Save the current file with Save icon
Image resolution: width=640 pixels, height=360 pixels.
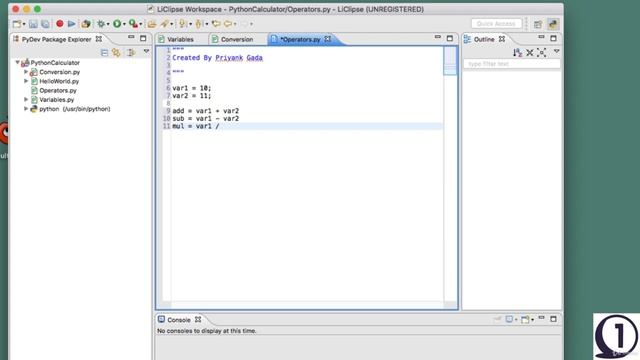coord(33,24)
